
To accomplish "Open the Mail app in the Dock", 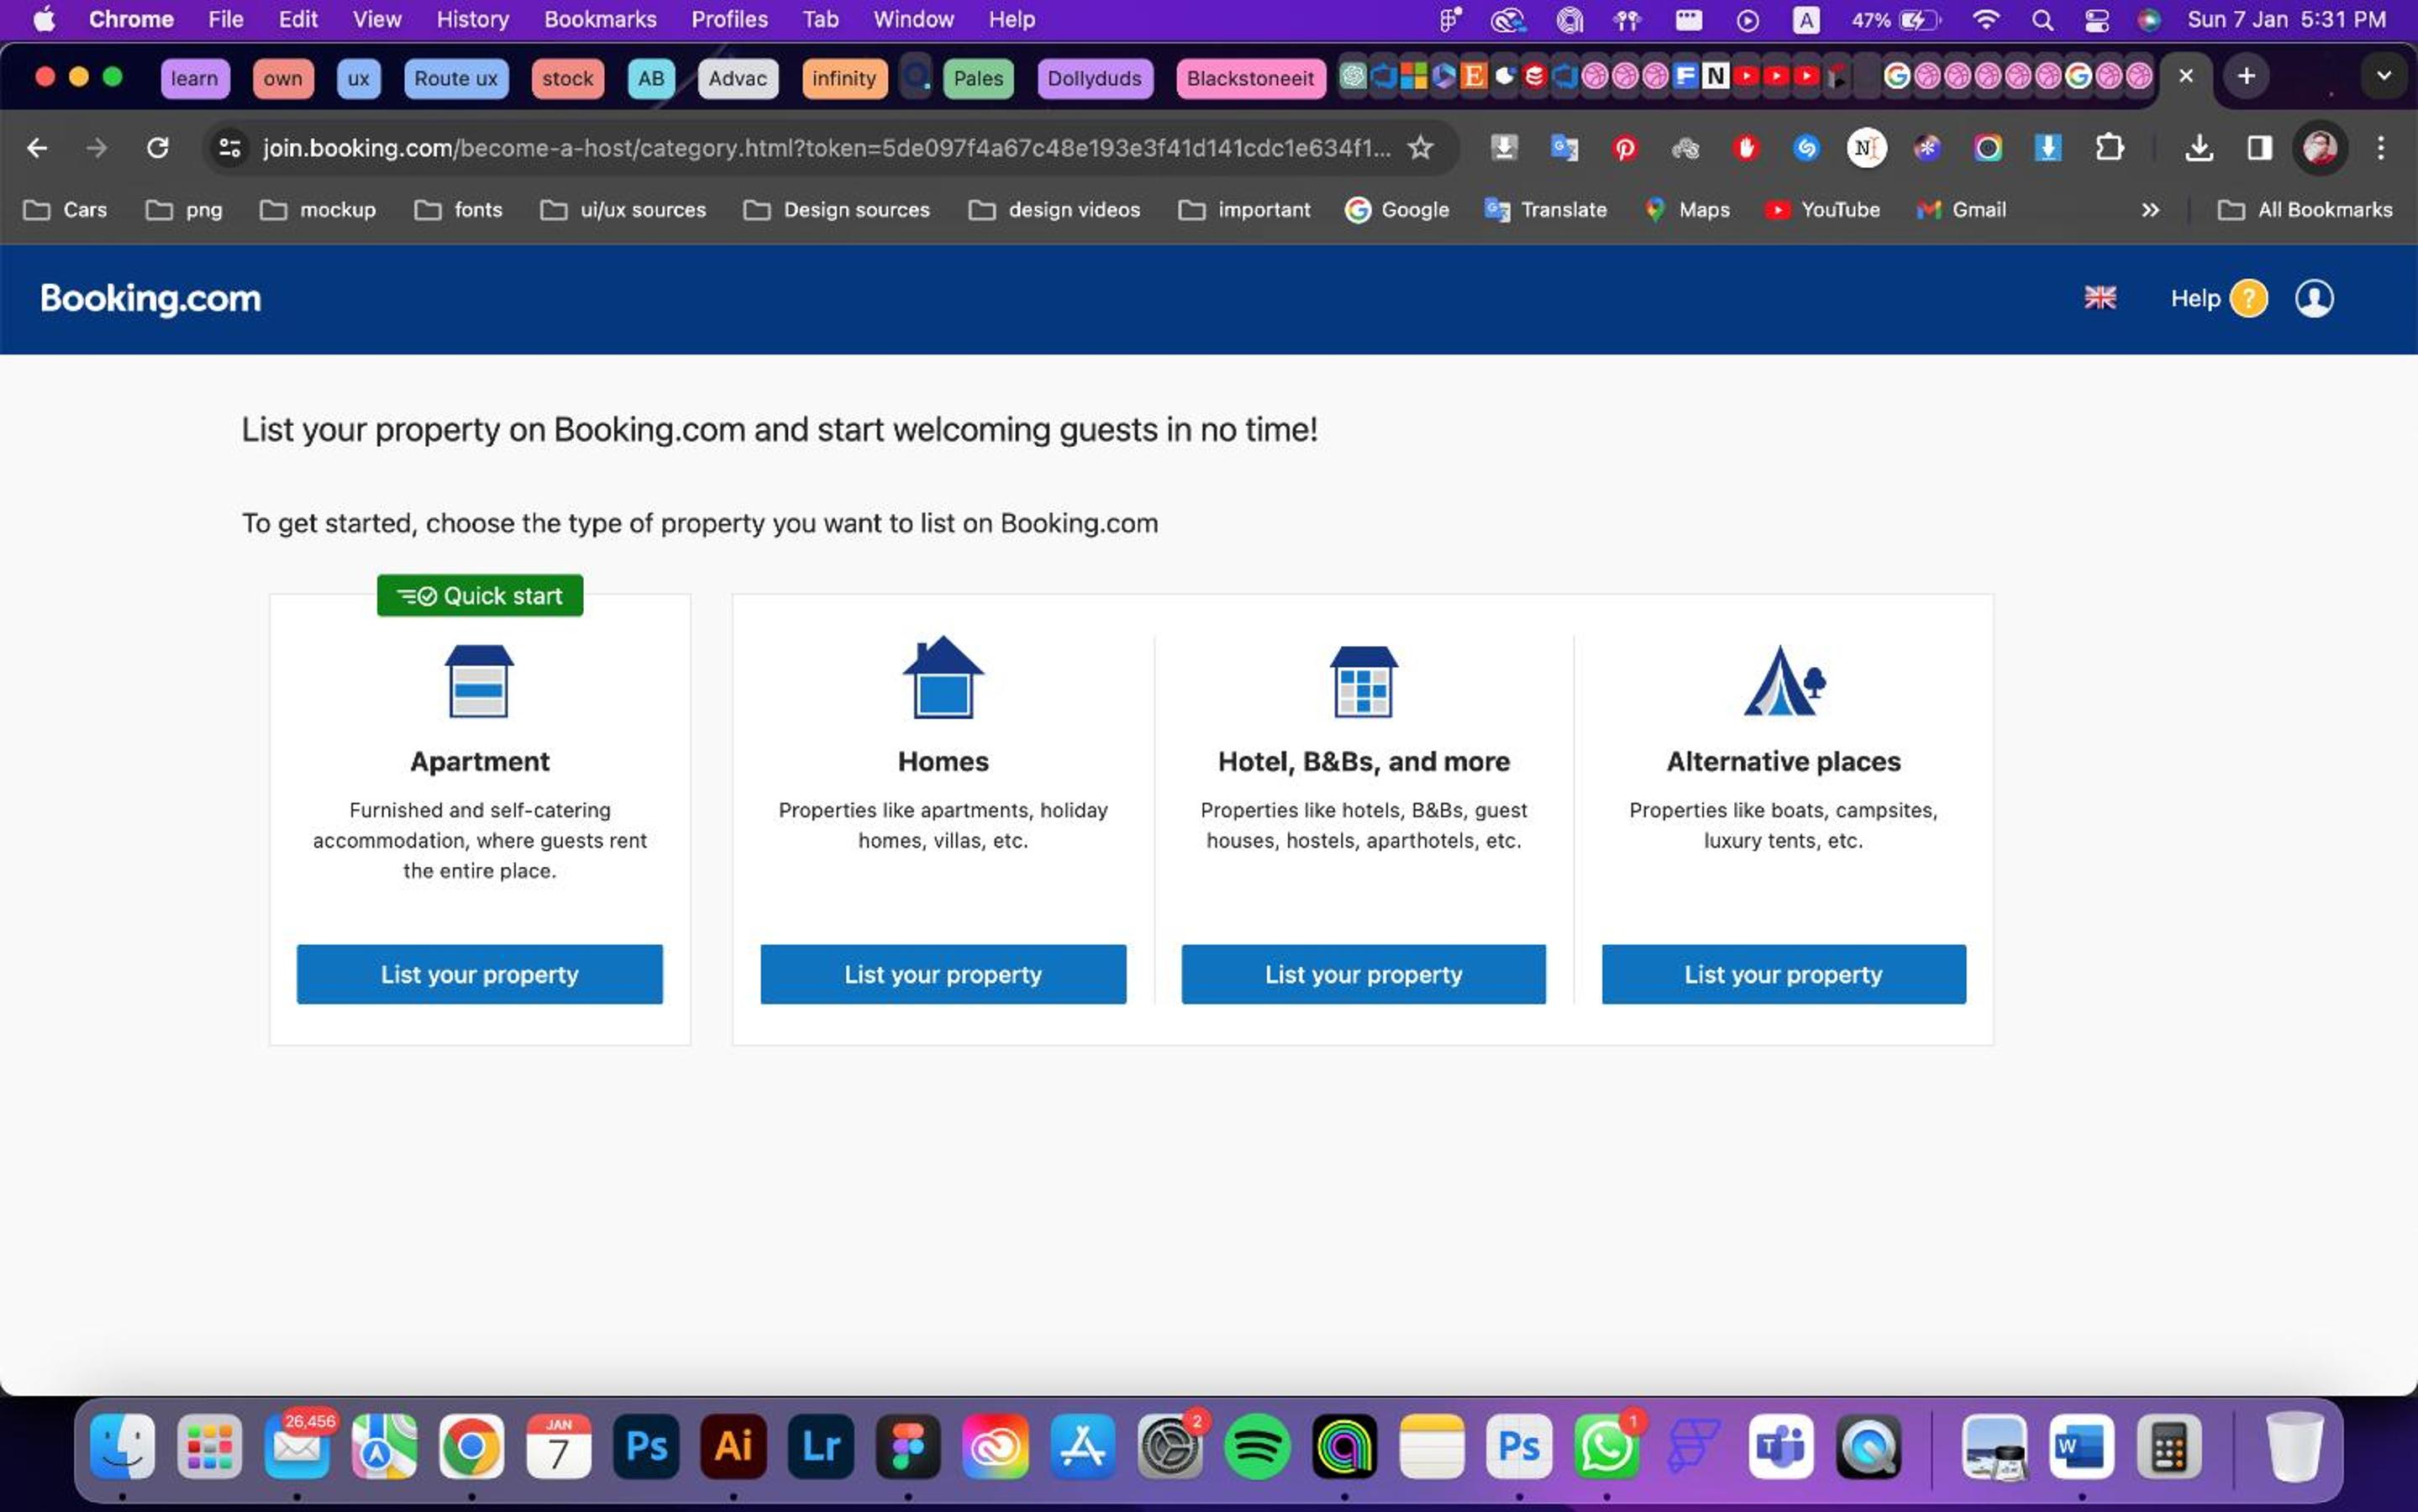I will click(297, 1446).
